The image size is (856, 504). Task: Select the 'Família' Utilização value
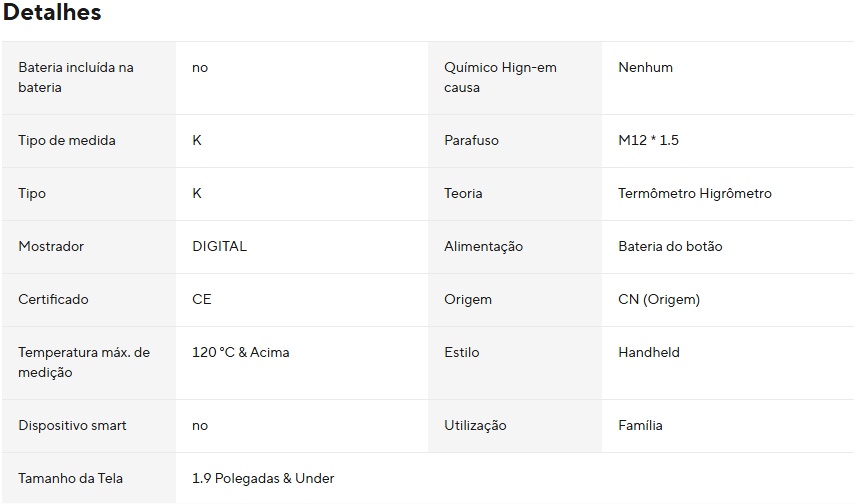pyautogui.click(x=640, y=425)
